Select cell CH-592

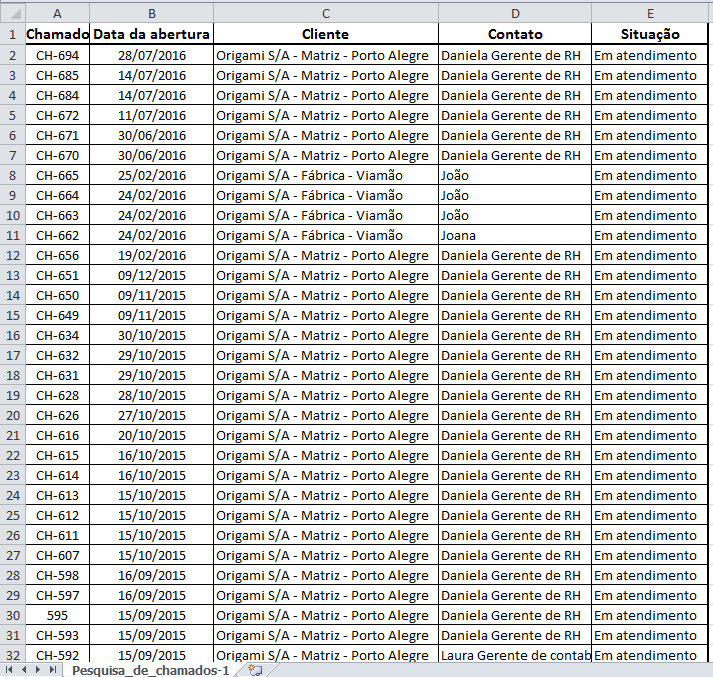tap(57, 655)
